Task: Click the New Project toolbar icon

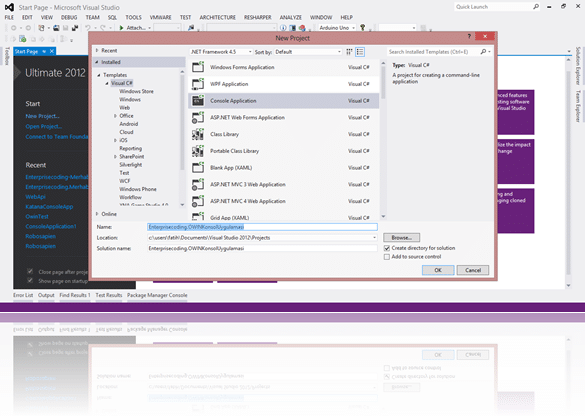Action: pyautogui.click(x=41, y=28)
